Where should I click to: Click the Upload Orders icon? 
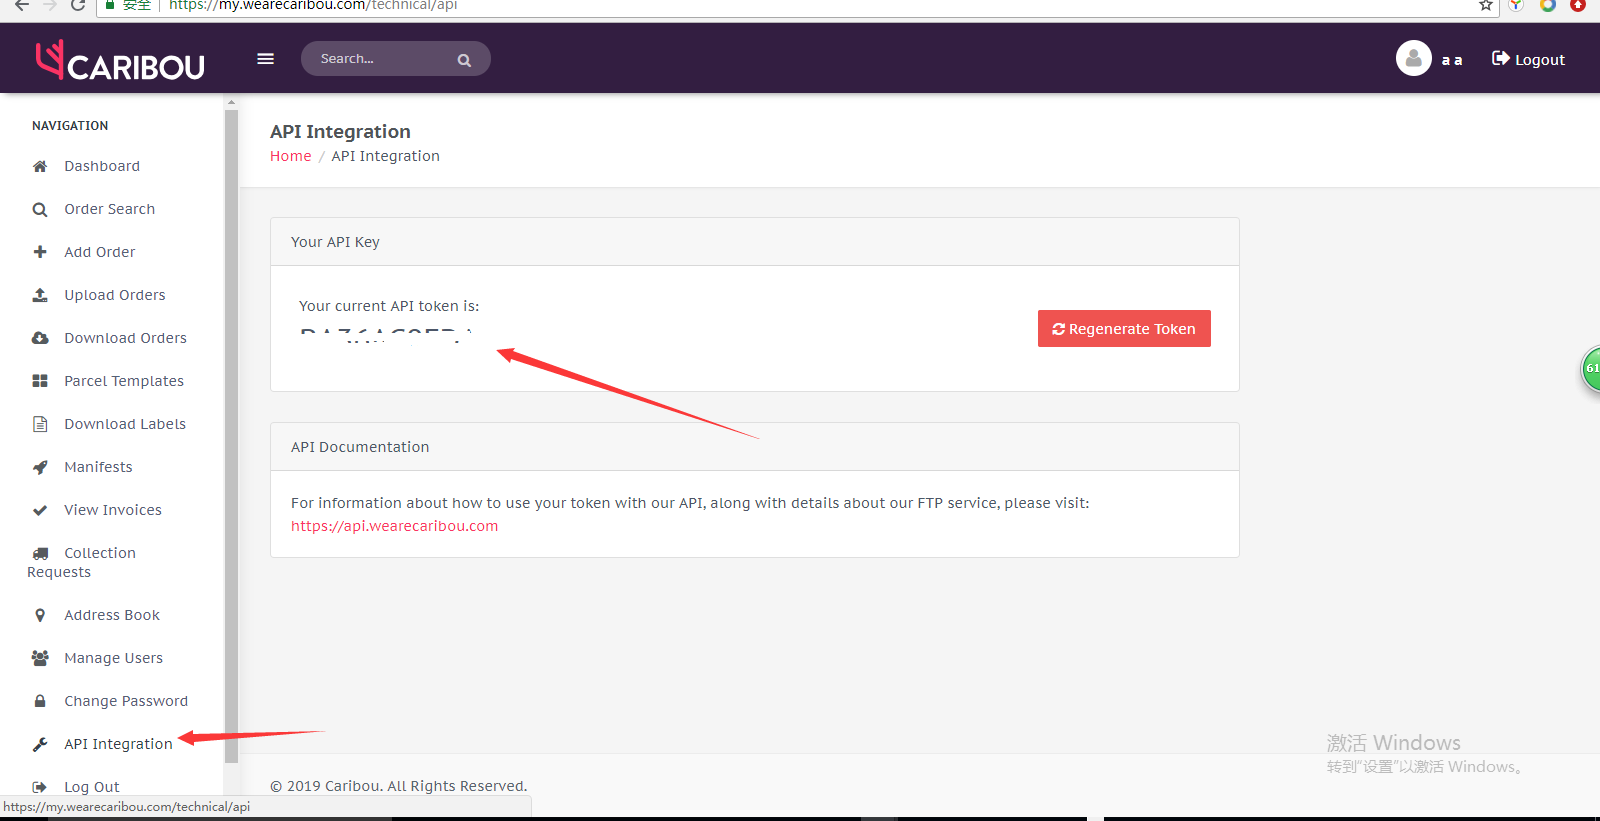pos(40,295)
